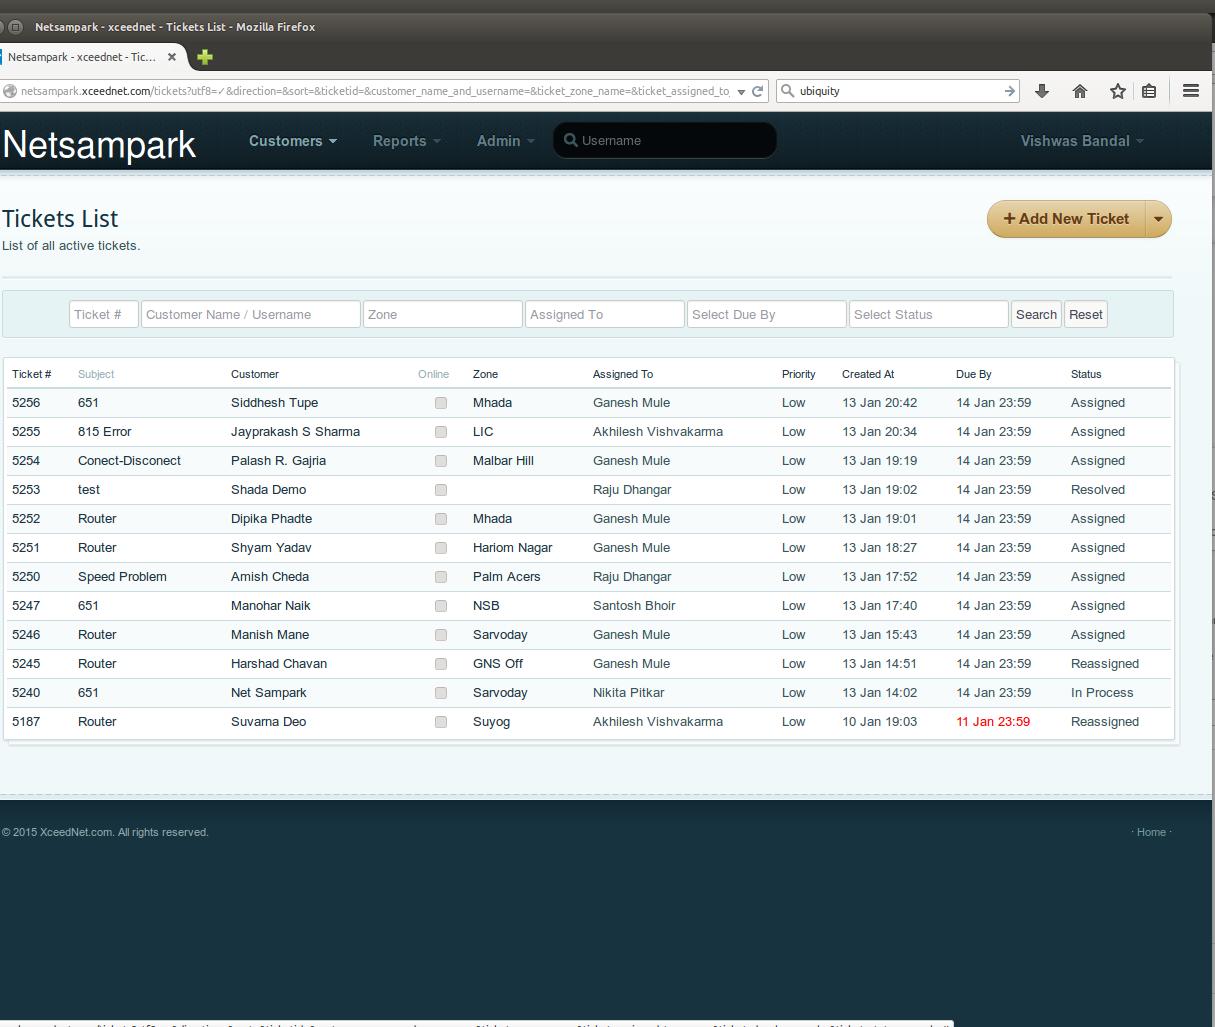
Task: Toggle Online checkbox for Siddhesh Tupe
Action: [440, 403]
